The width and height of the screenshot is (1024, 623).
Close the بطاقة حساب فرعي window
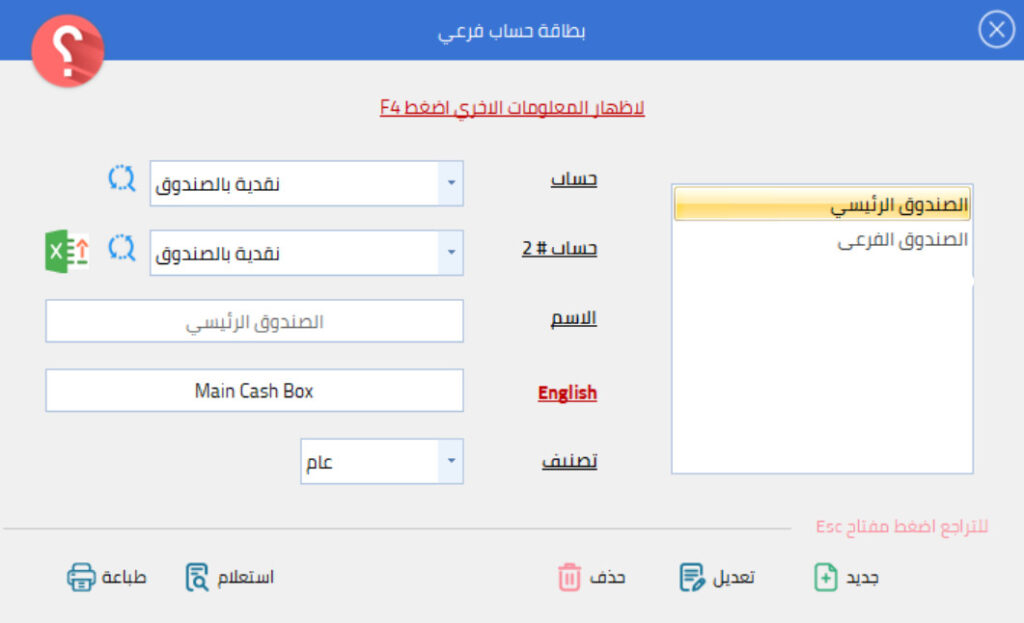coord(996,31)
